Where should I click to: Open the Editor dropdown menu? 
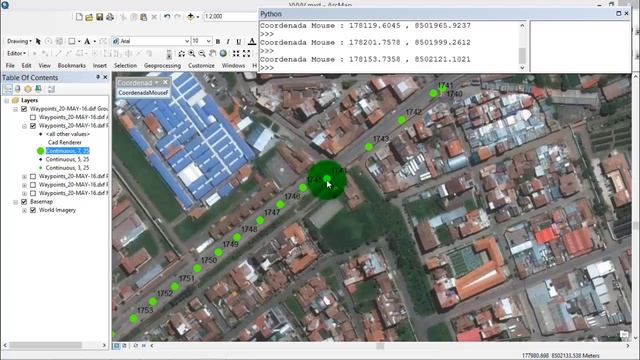[x=16, y=53]
